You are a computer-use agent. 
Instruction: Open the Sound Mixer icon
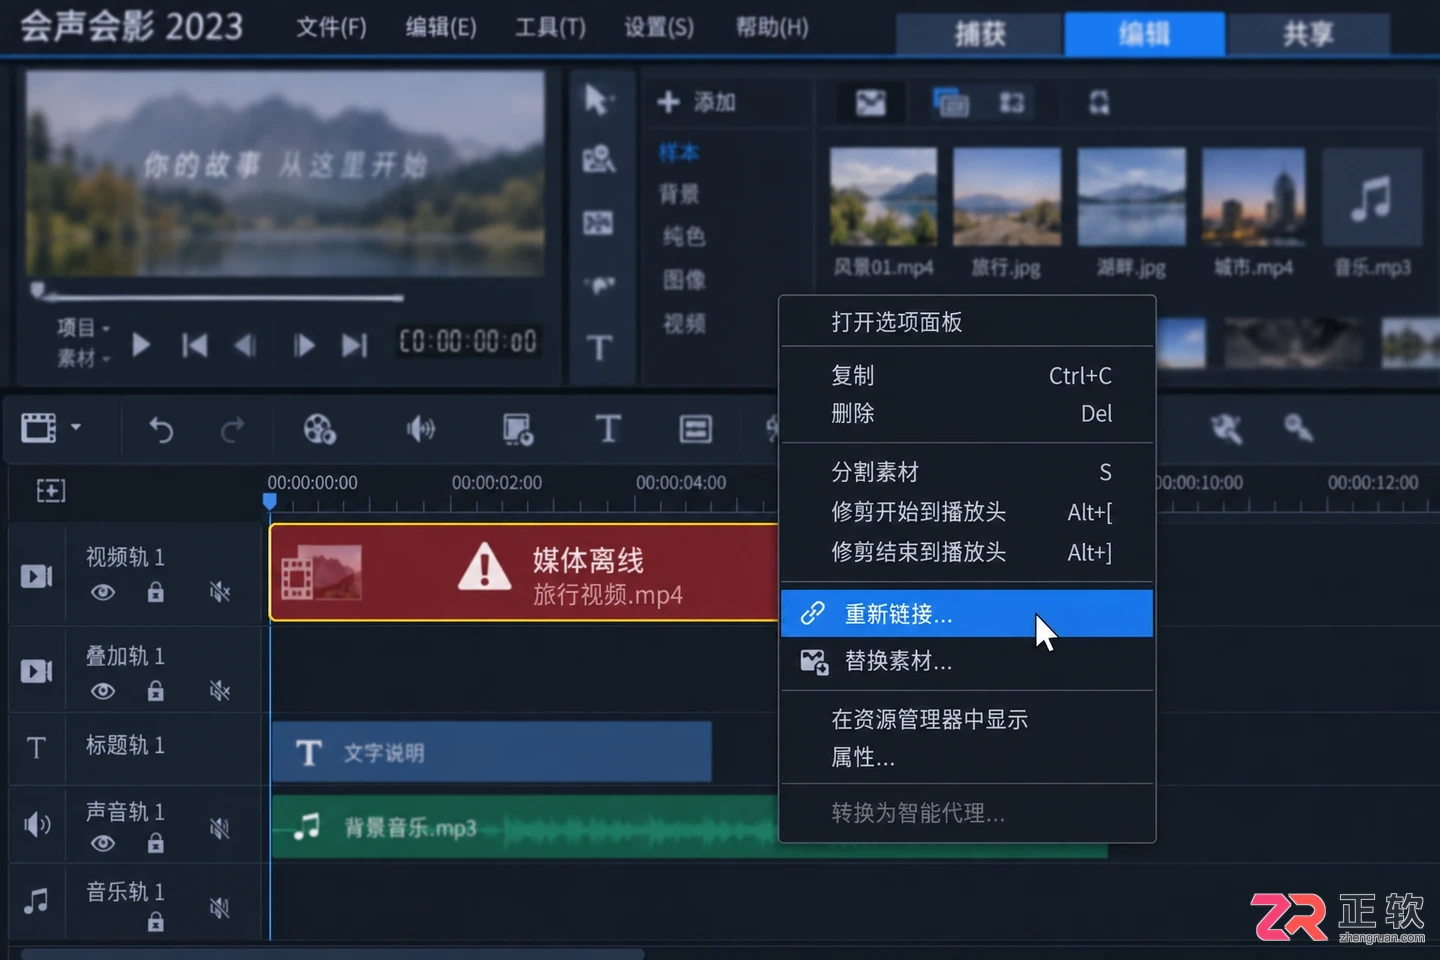click(421, 429)
